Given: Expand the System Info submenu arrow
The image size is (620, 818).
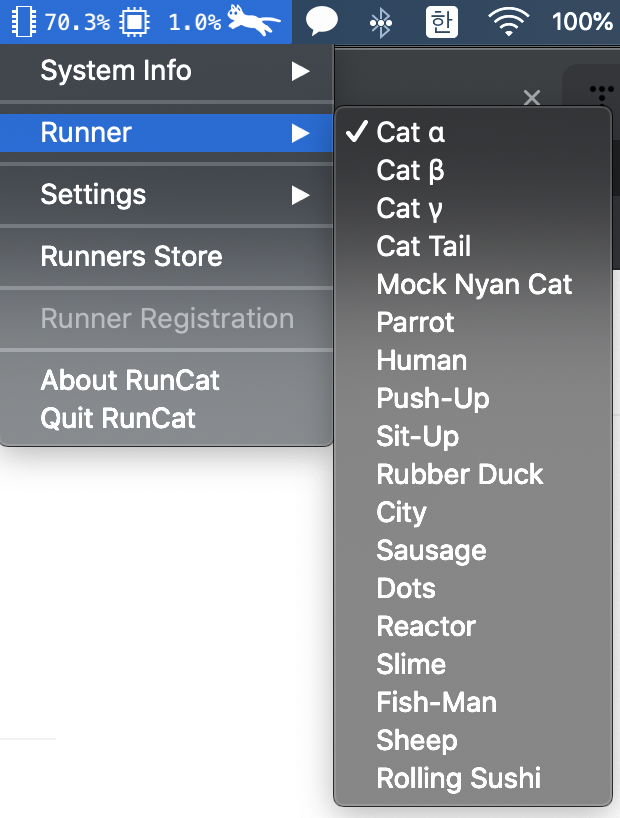Looking at the screenshot, I should 301,71.
